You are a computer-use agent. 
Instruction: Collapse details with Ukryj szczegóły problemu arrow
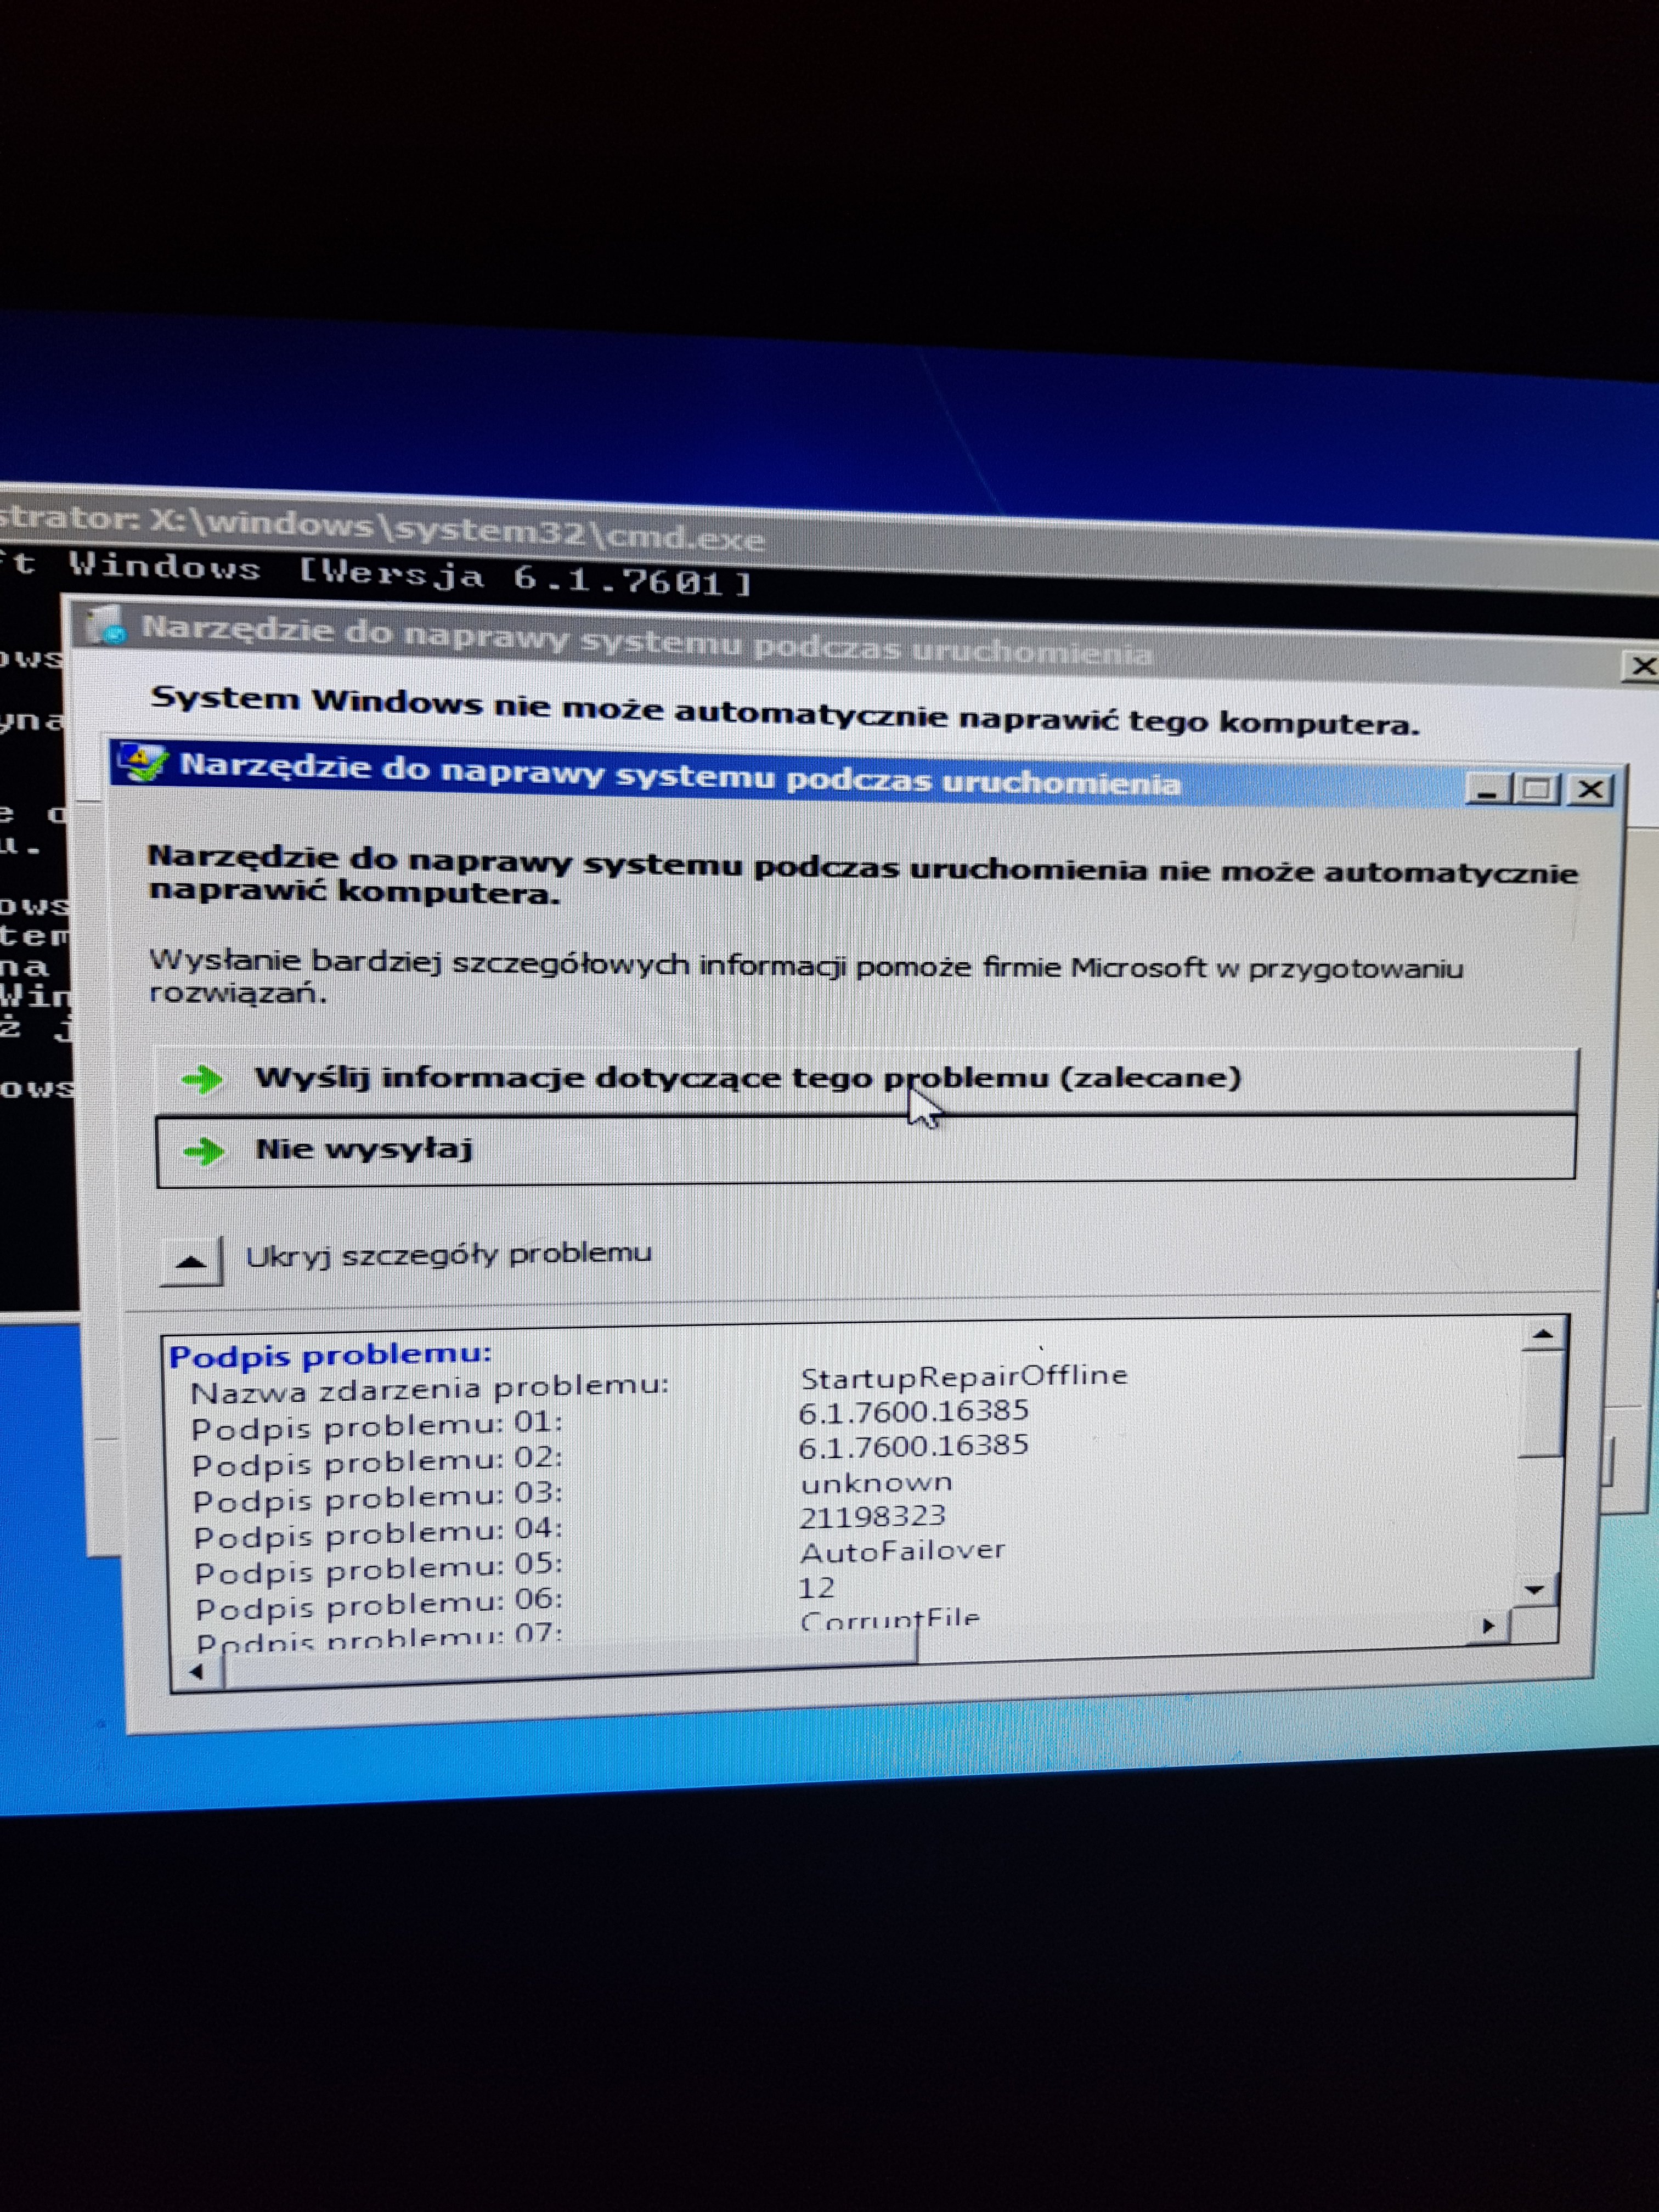click(191, 1262)
